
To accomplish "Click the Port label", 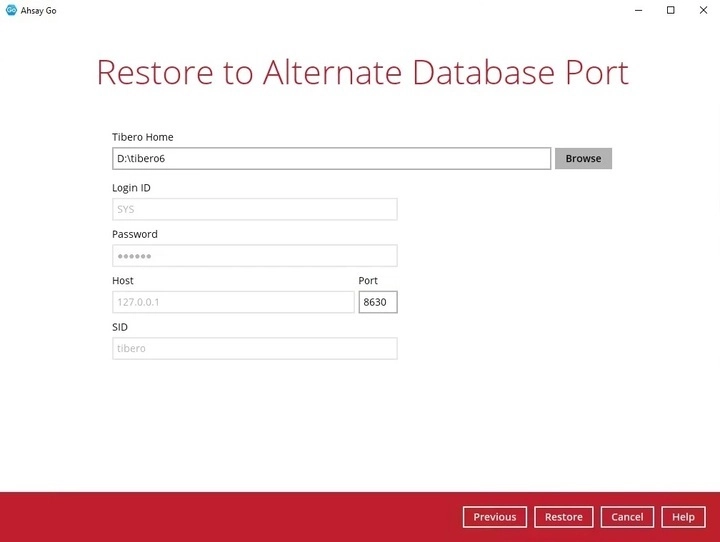I will 368,281.
